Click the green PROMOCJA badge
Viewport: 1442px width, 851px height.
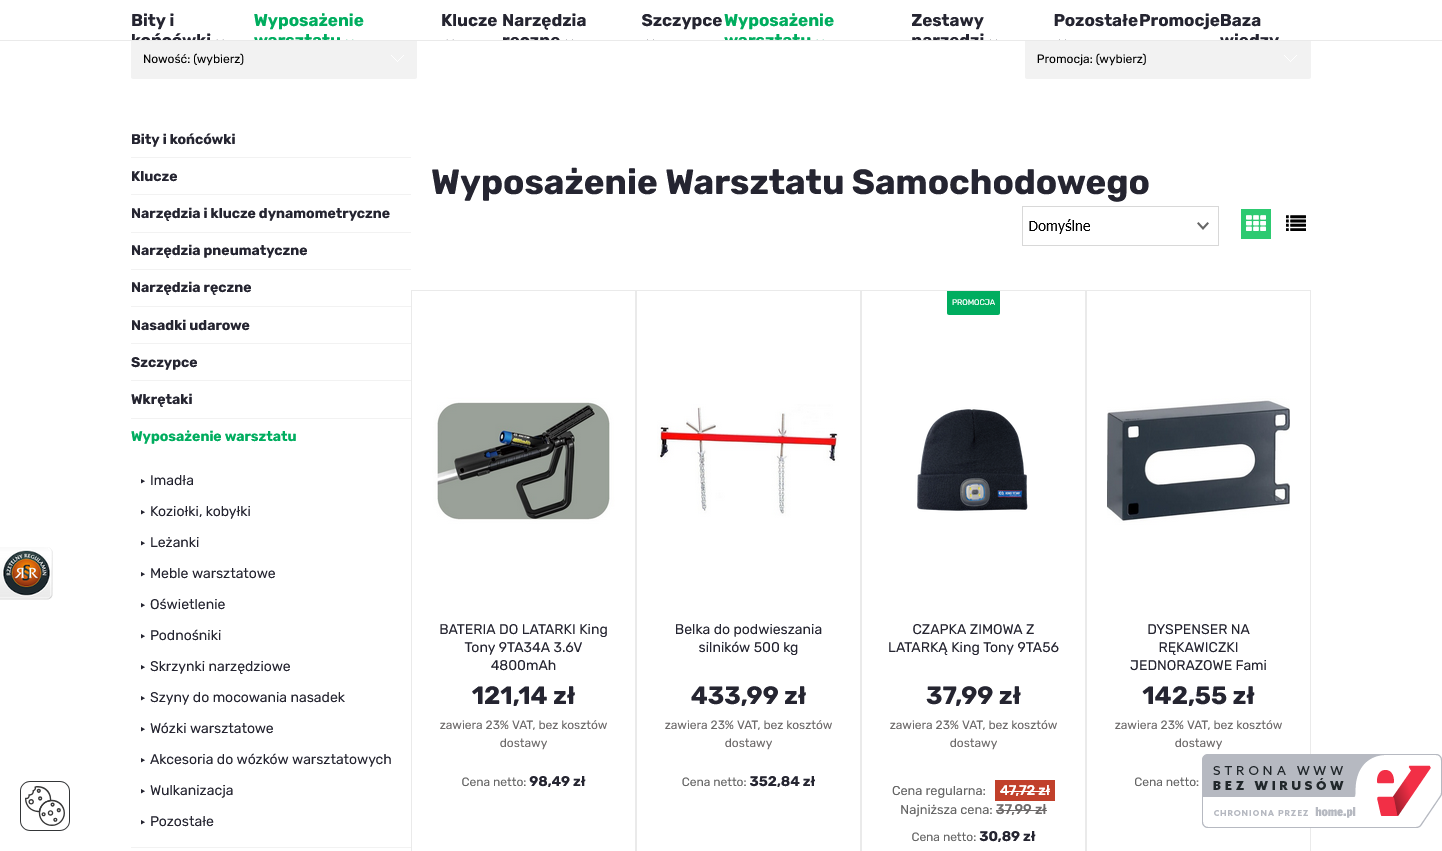click(973, 302)
